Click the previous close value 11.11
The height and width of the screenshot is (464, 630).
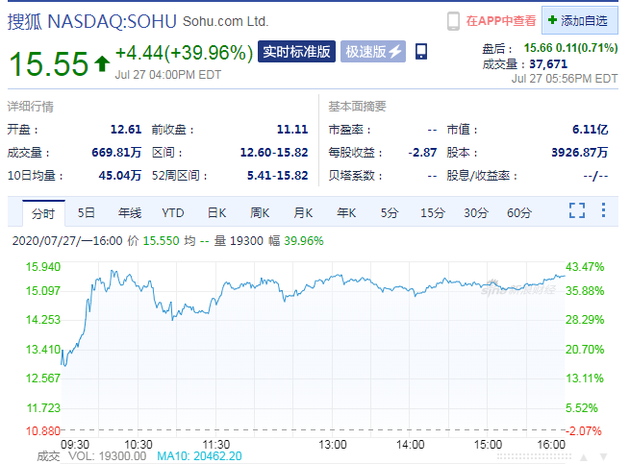[292, 129]
